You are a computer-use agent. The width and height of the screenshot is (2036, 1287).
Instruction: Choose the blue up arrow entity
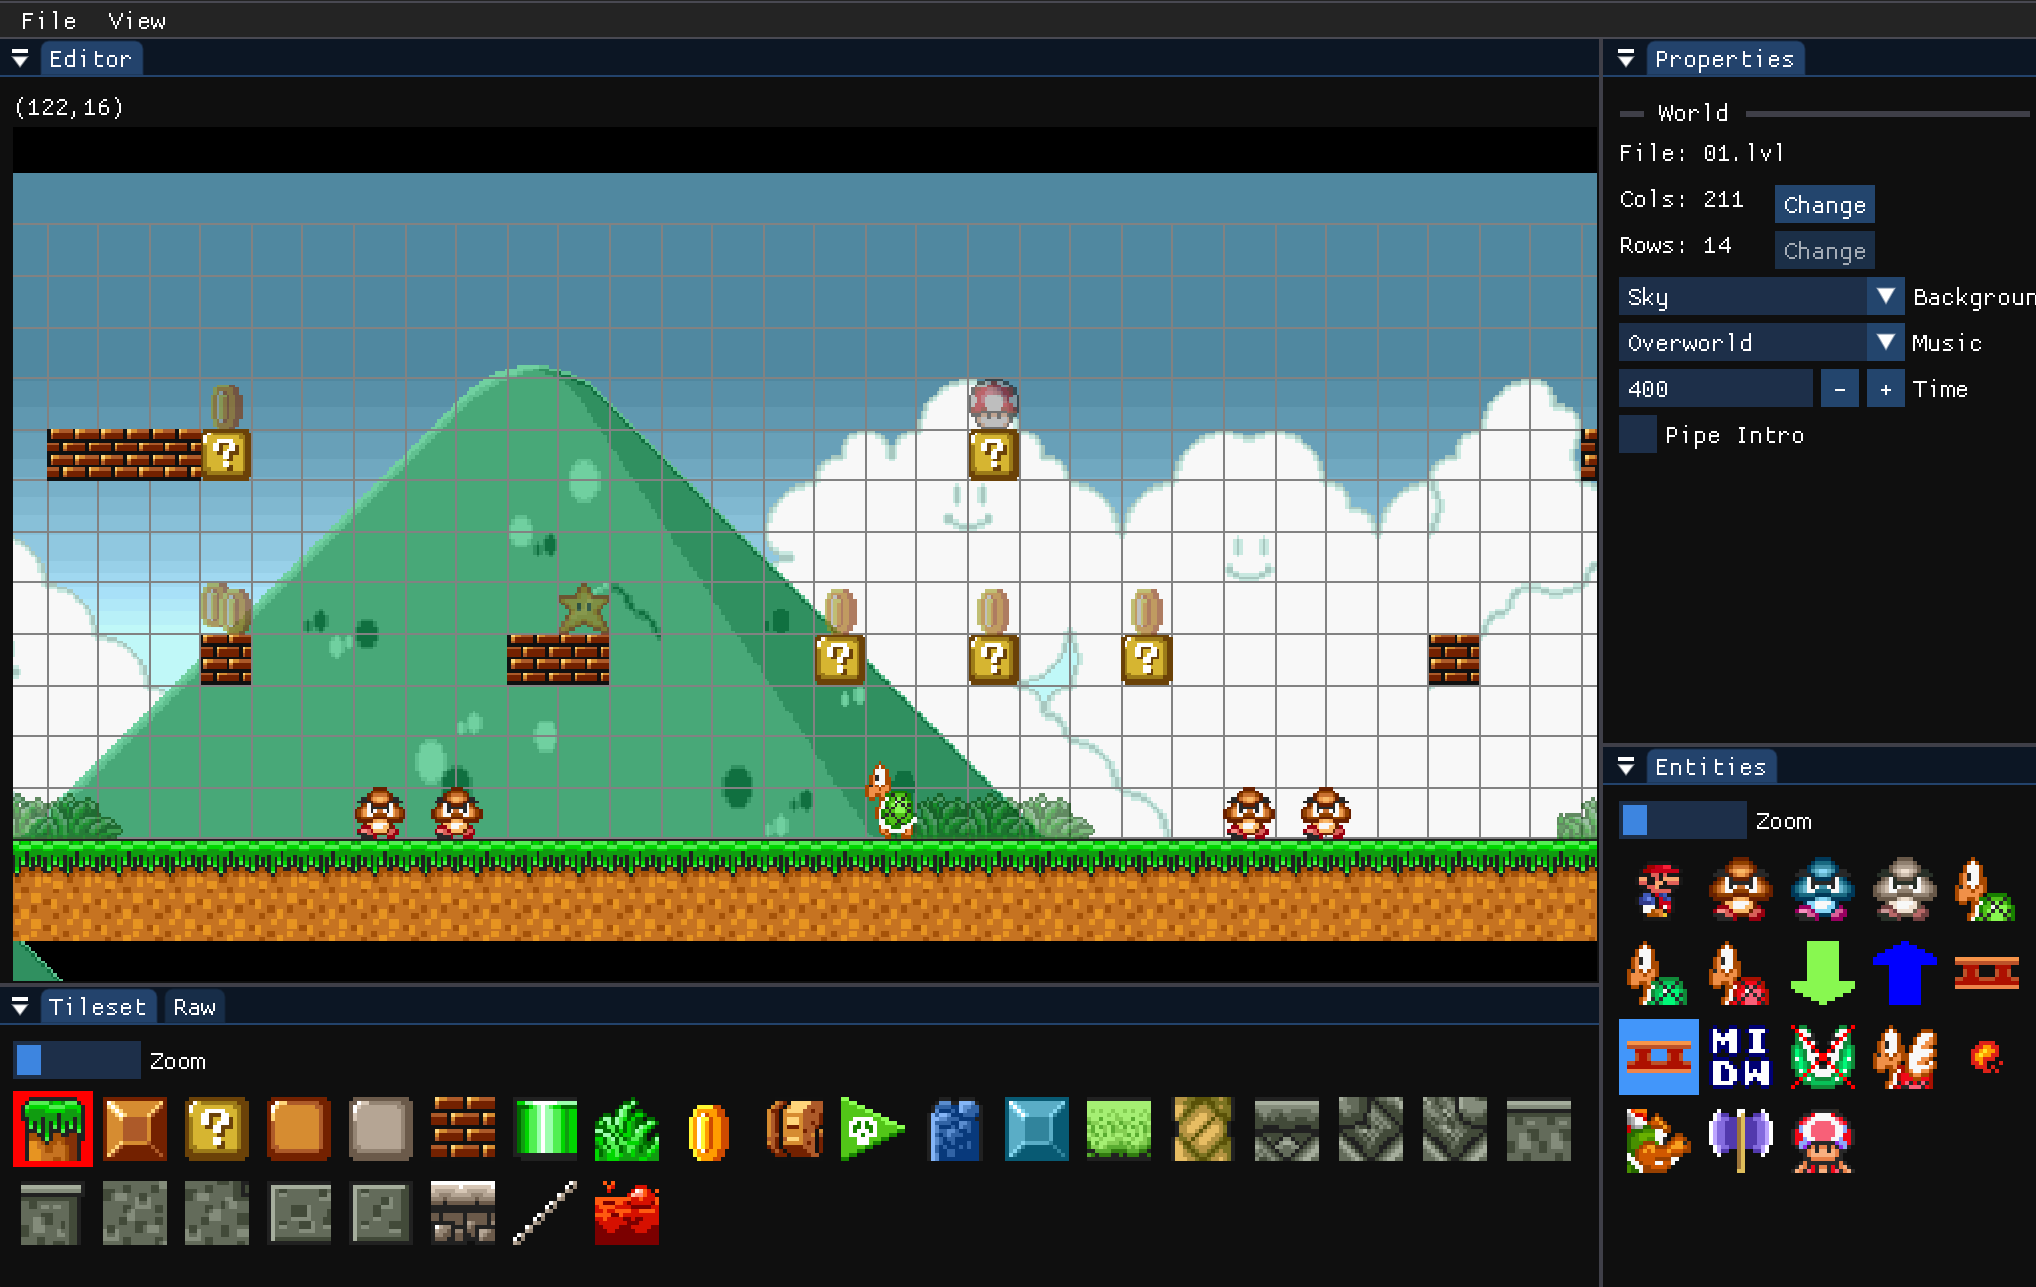[x=1904, y=973]
